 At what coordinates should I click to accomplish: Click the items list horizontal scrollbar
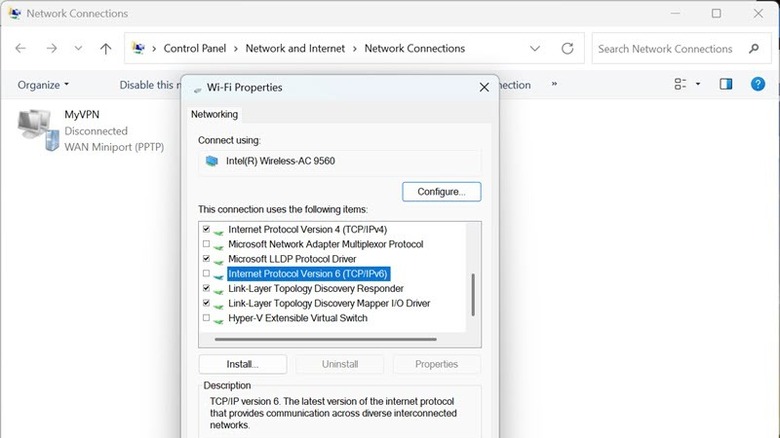[326, 339]
